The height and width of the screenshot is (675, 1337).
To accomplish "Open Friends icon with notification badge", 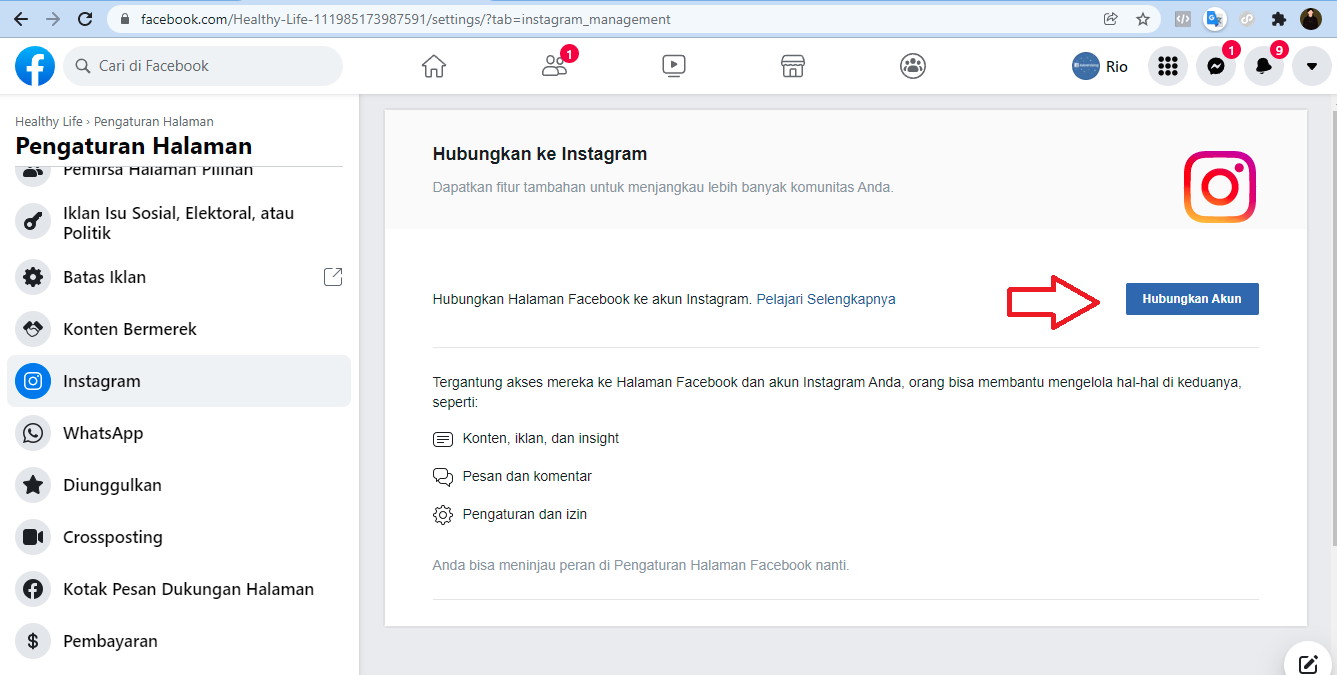I will [x=554, y=66].
